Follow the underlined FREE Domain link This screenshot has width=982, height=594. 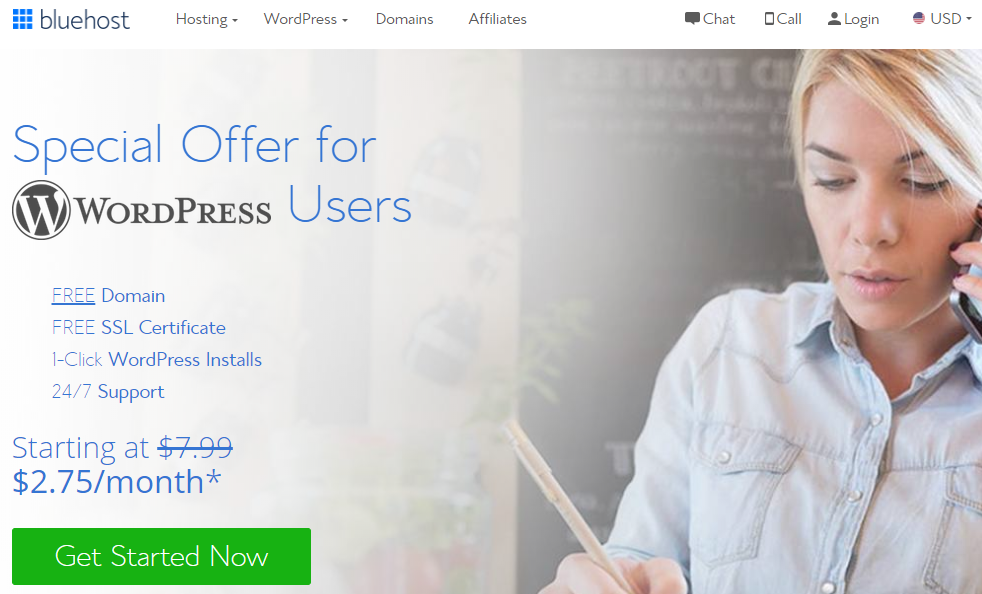[73, 295]
